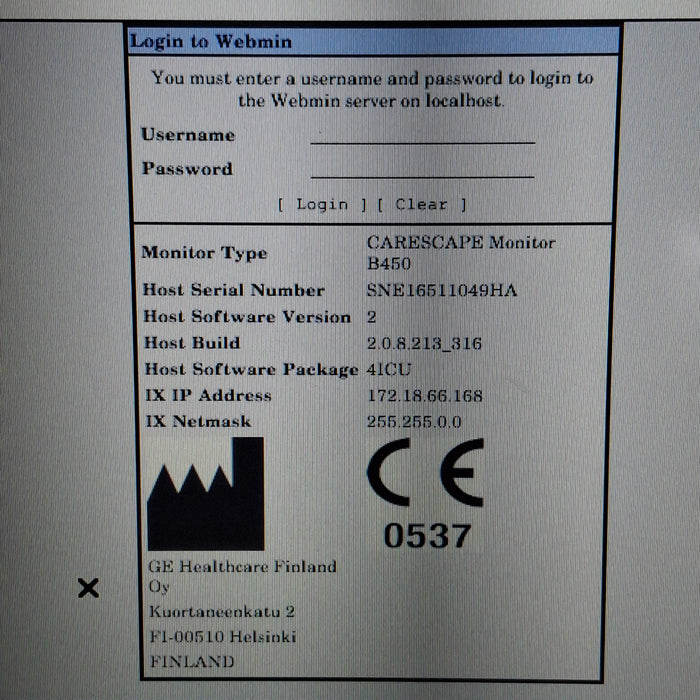Click the manufacturer factory symbol

click(x=206, y=493)
